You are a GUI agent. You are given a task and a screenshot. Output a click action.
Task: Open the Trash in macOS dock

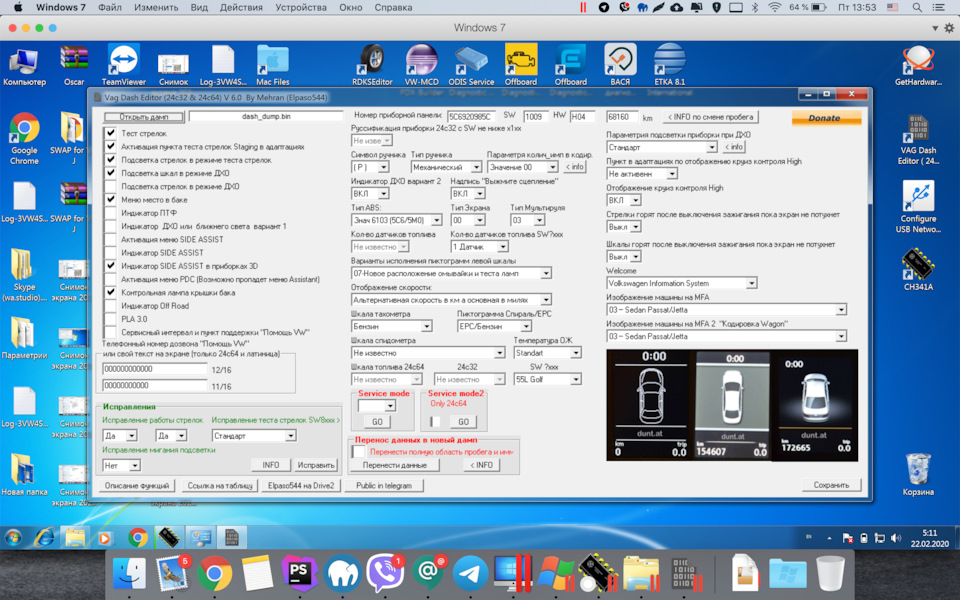pyautogui.click(x=830, y=574)
